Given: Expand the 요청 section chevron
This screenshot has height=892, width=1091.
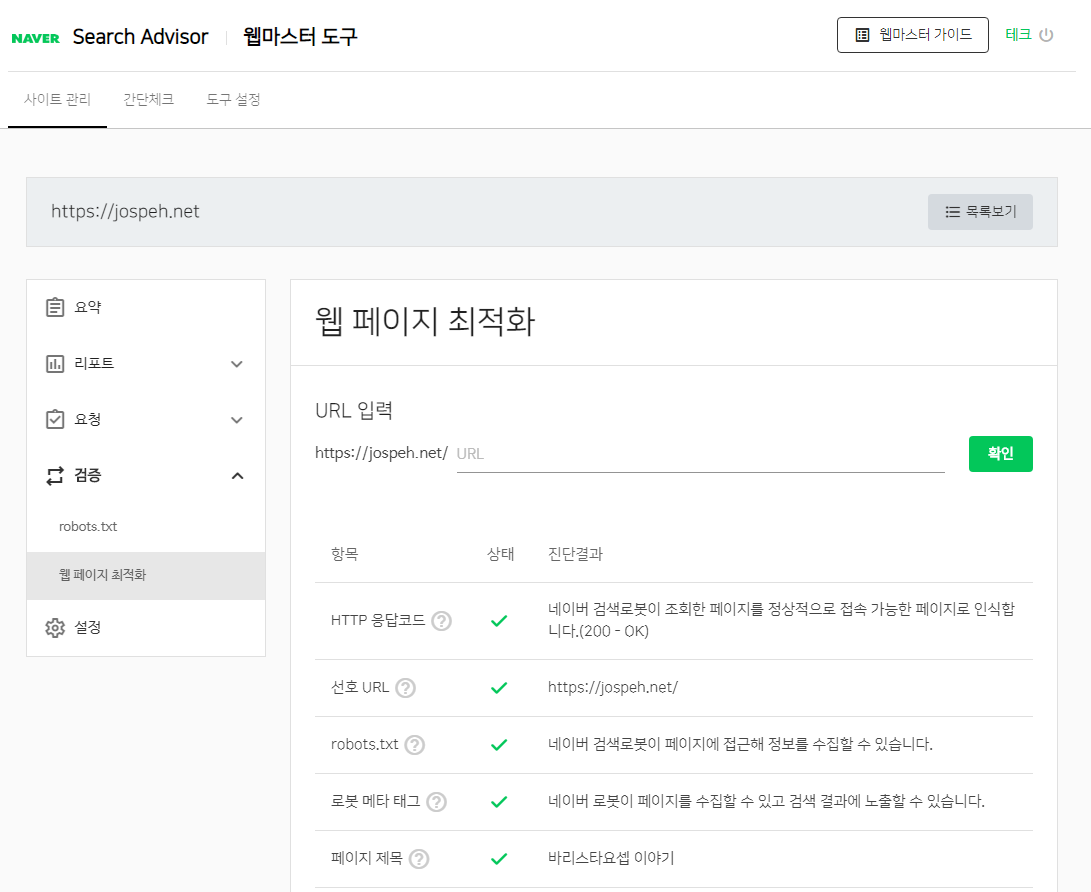Looking at the screenshot, I should coord(237,420).
